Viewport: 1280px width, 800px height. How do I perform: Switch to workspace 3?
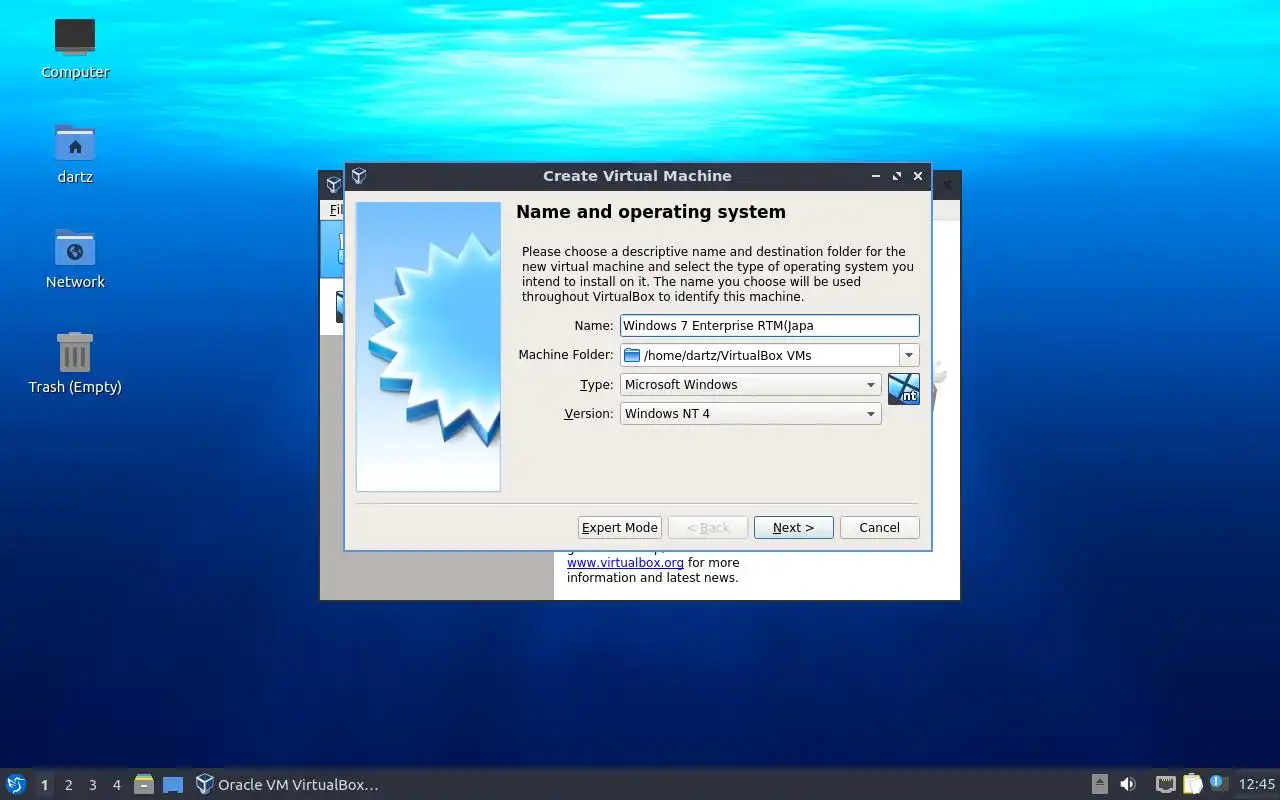pos(92,785)
